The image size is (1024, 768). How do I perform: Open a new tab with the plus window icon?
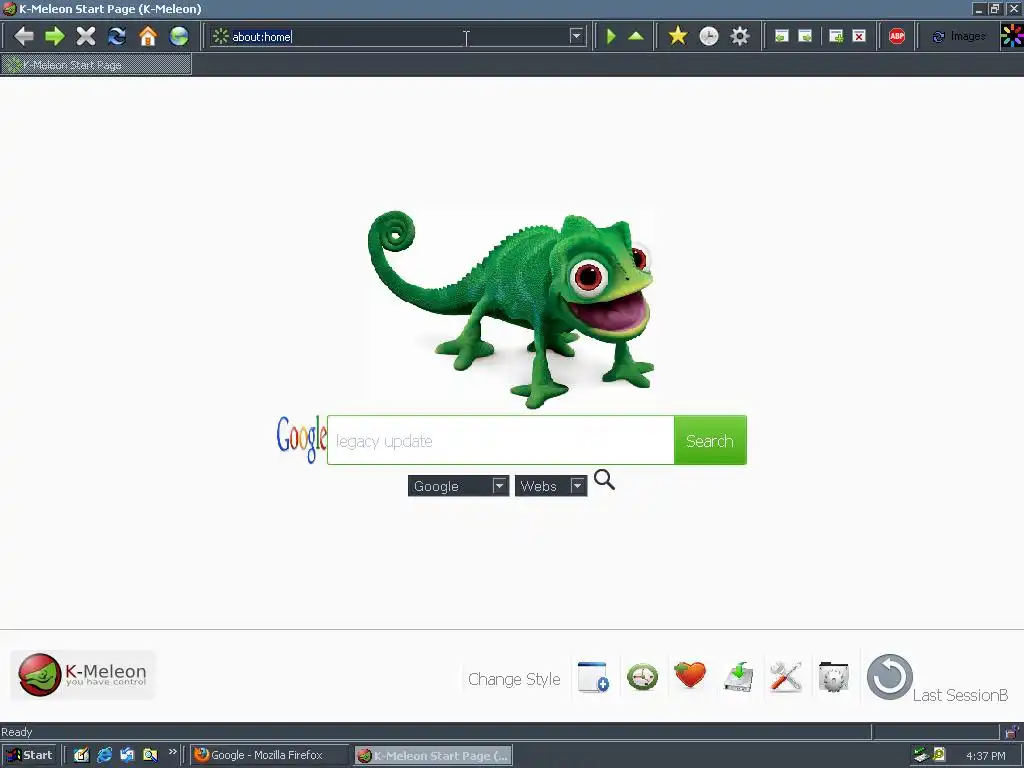[836, 37]
